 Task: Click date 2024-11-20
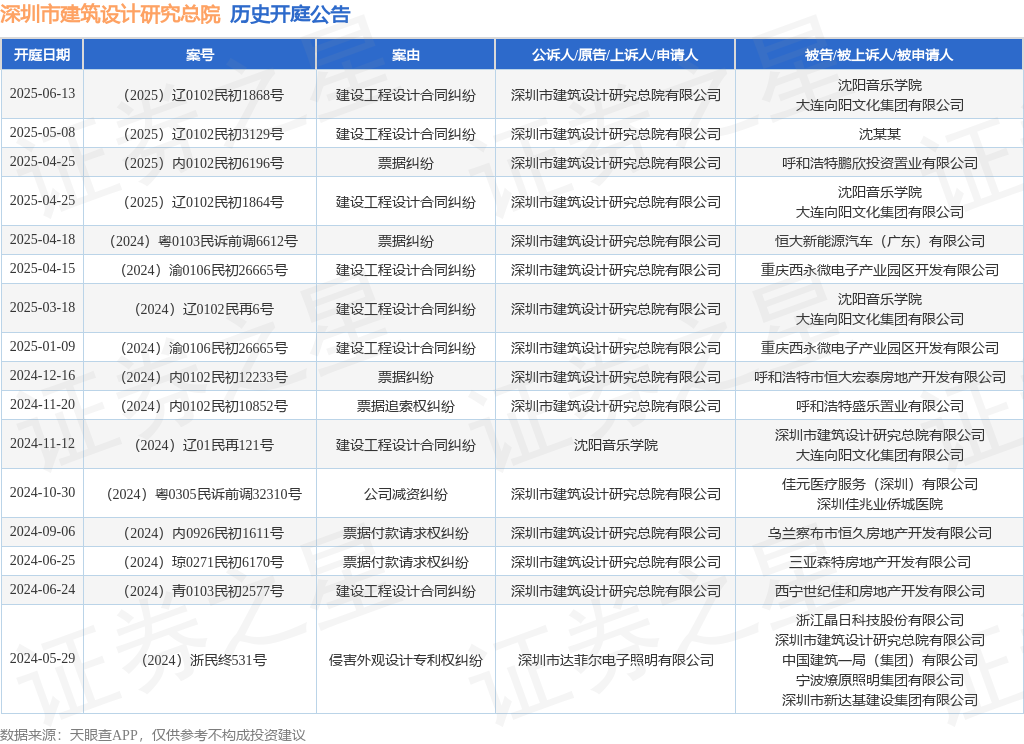[x=42, y=404]
